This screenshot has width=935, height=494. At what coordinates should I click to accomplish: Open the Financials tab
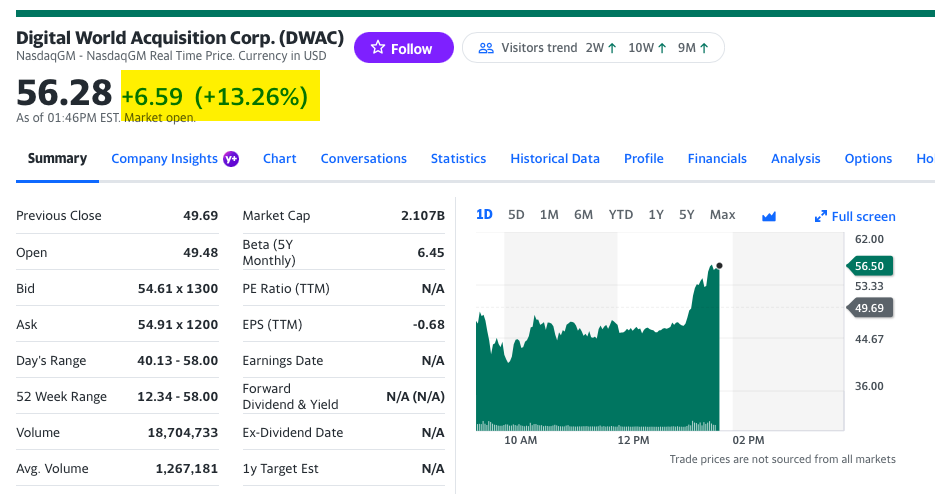pos(717,159)
